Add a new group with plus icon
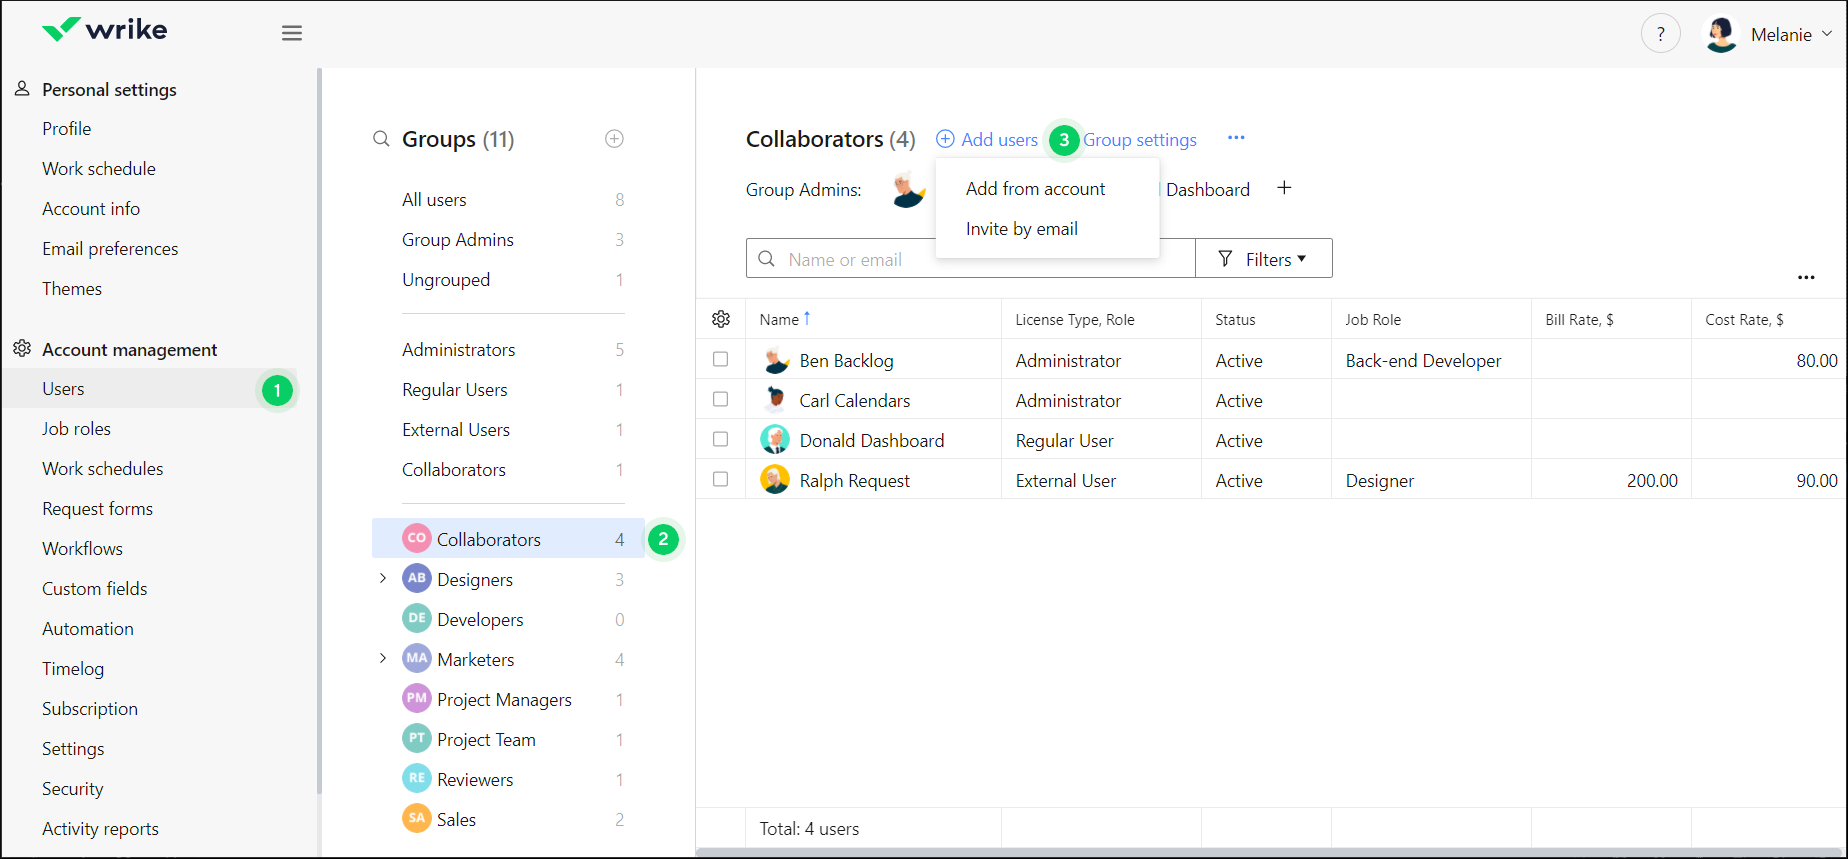Viewport: 1848px width, 859px height. coord(614,139)
